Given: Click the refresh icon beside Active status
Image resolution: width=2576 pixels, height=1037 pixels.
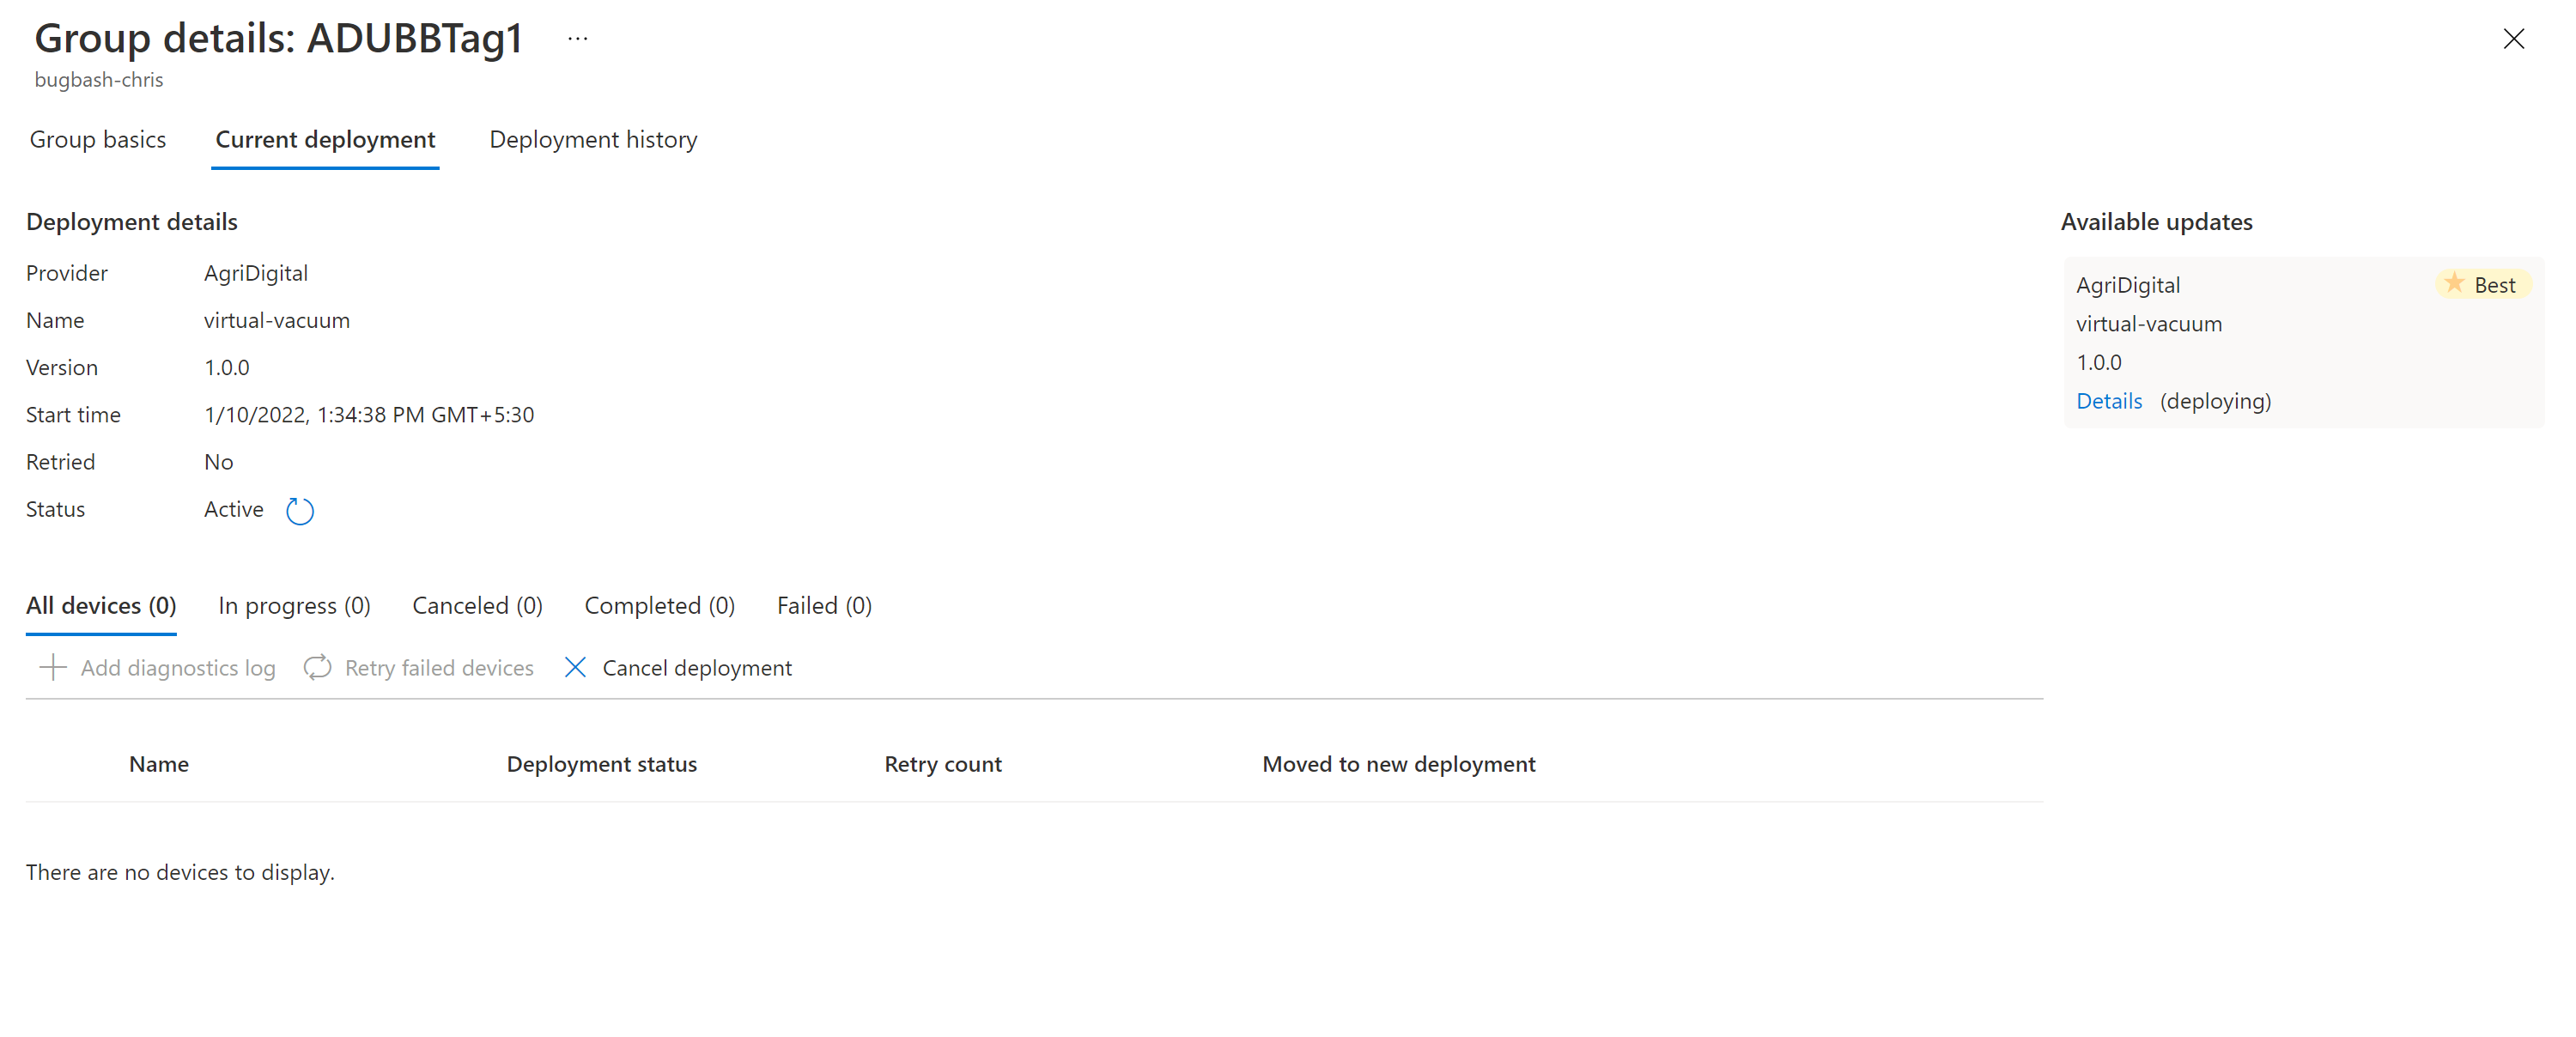Looking at the screenshot, I should tap(299, 511).
